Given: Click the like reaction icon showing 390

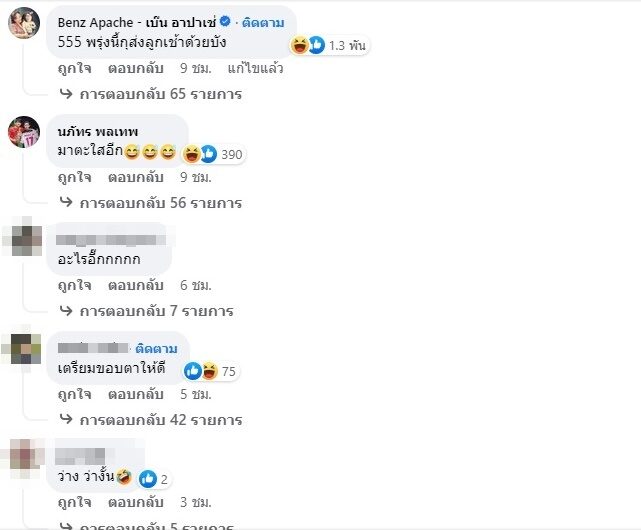Looking at the screenshot, I should pos(209,154).
